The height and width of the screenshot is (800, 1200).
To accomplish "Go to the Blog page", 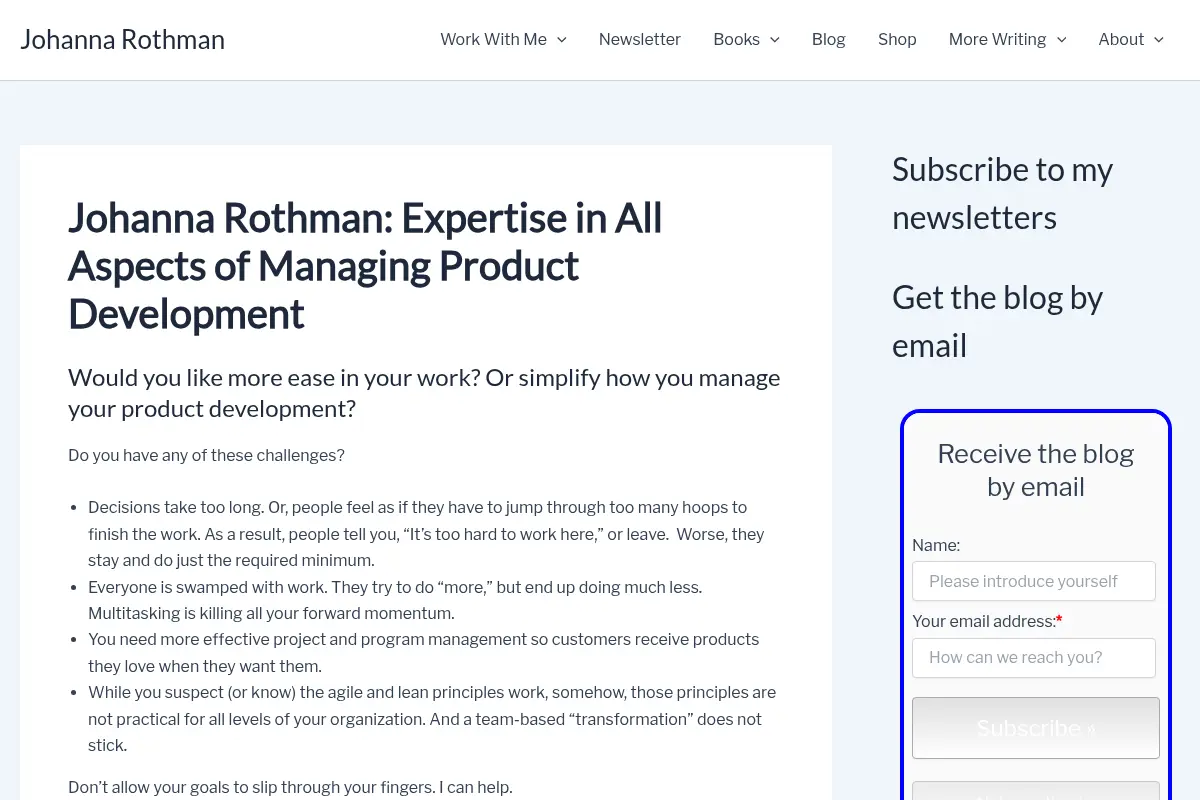I will click(829, 40).
